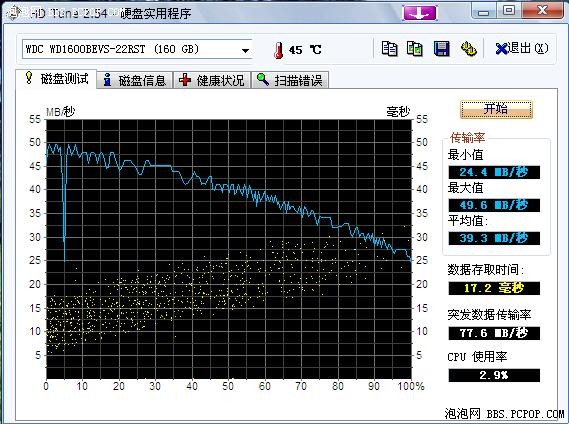Click the 开始 start button
569x424 pixels.
496,109
